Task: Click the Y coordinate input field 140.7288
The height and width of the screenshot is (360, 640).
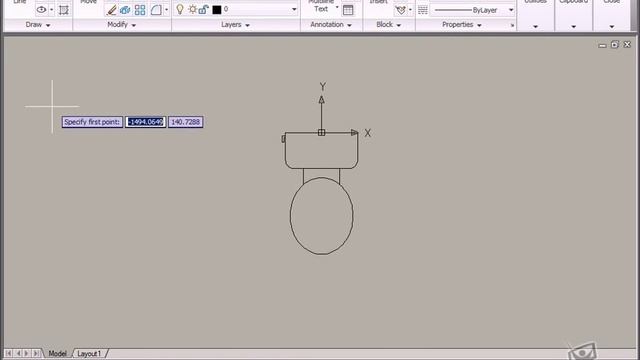Action: (x=185, y=122)
